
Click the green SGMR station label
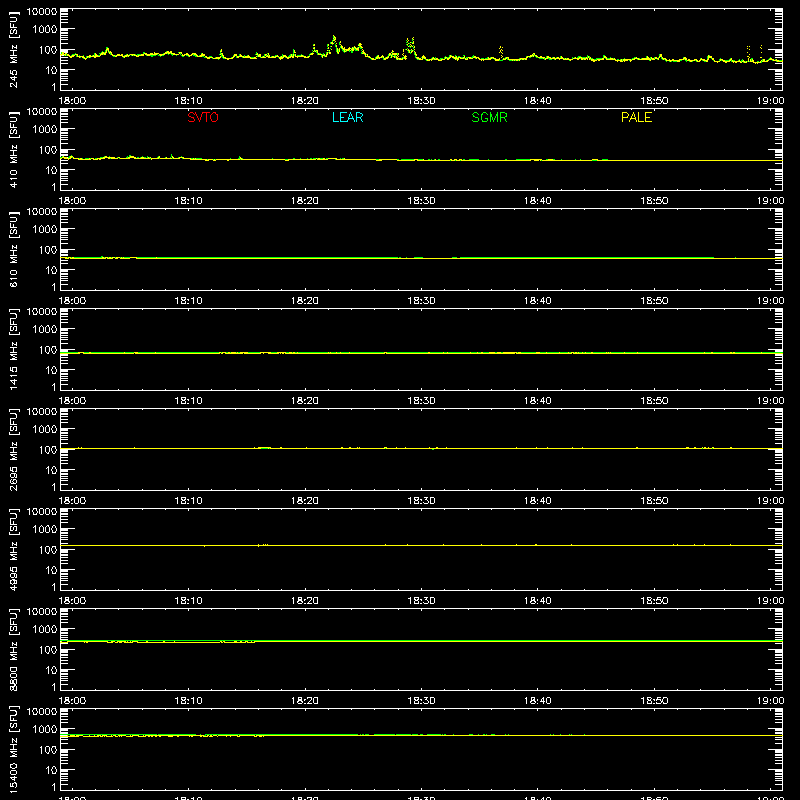click(489, 117)
